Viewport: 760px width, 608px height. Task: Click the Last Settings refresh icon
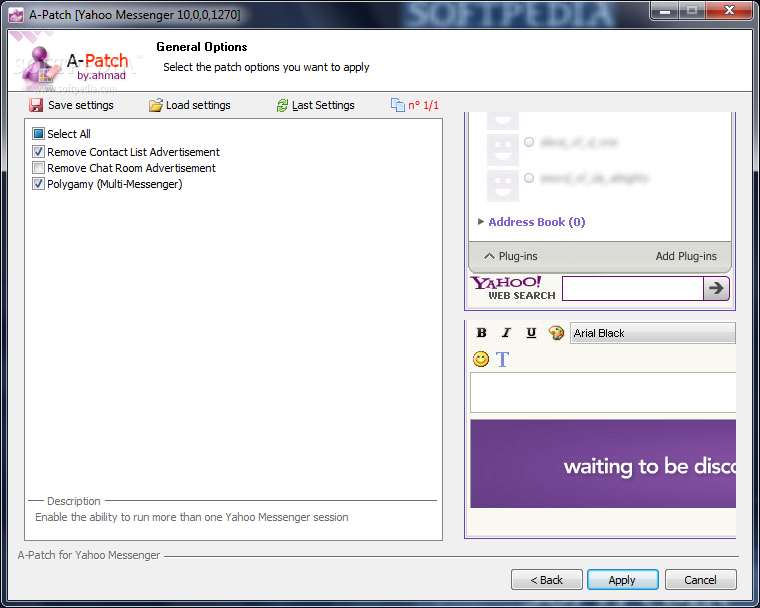282,105
